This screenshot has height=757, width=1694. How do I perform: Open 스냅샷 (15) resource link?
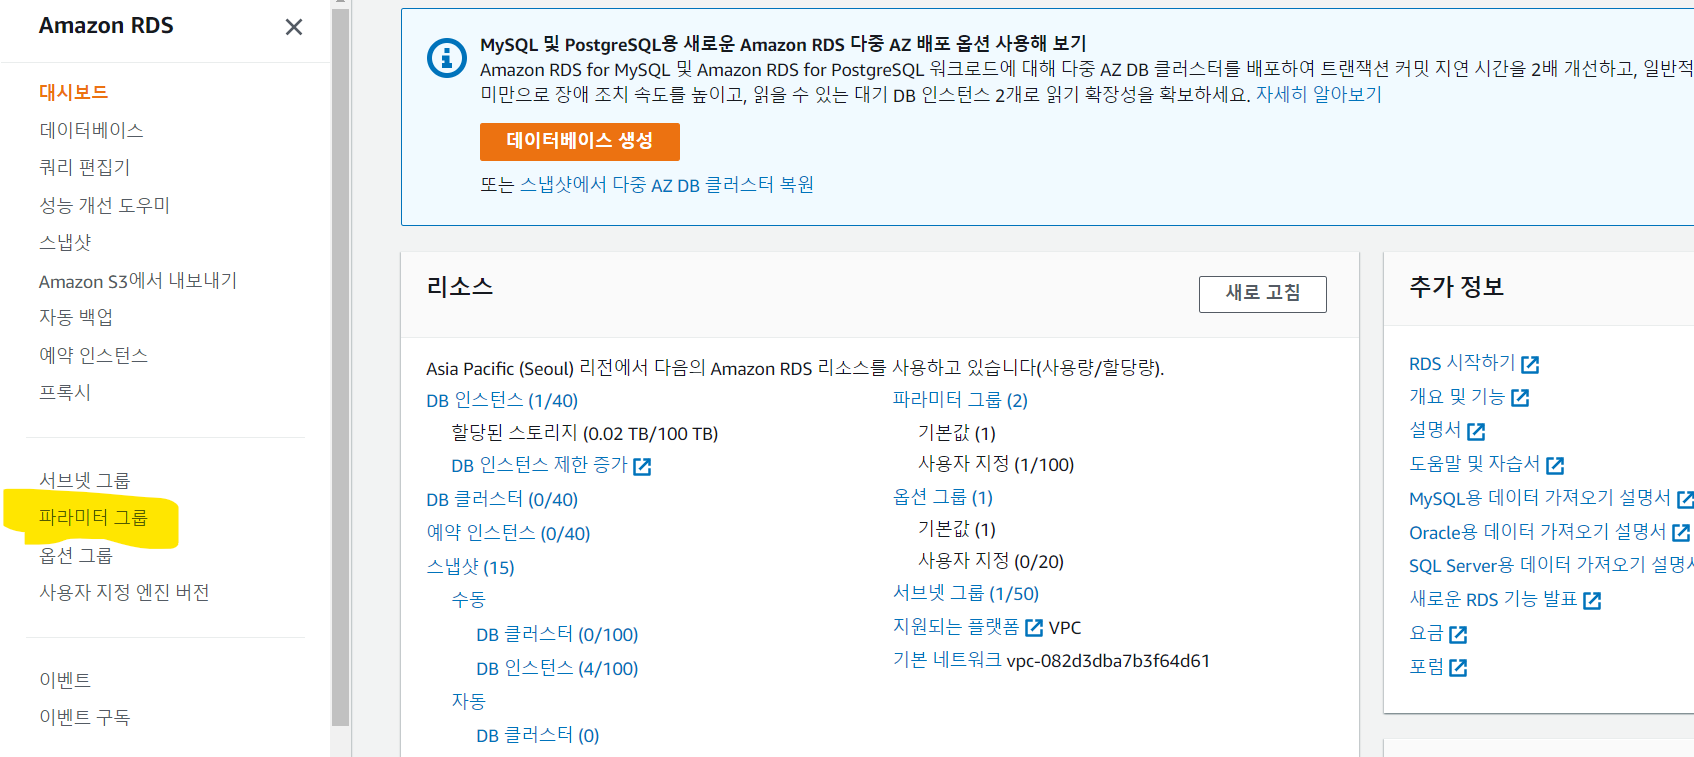pos(470,567)
